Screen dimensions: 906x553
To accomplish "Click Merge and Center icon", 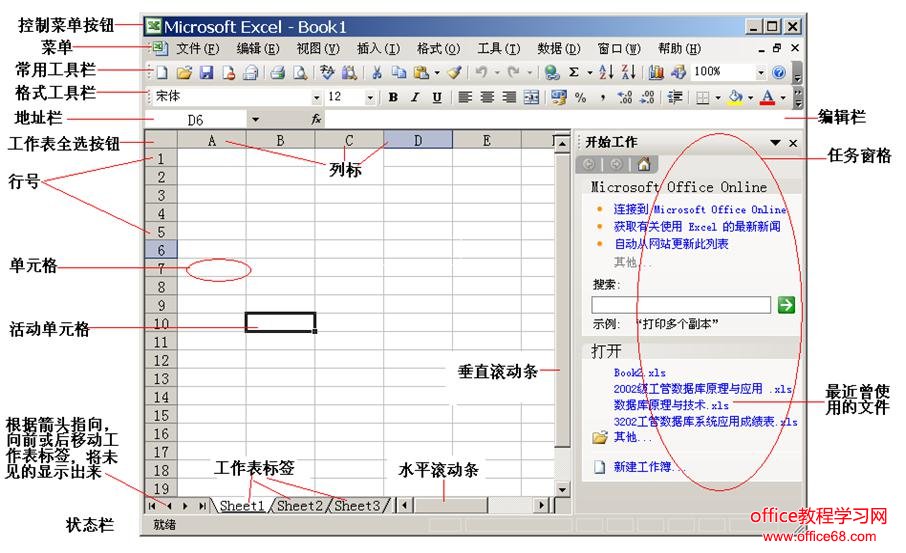I will click(x=531, y=97).
